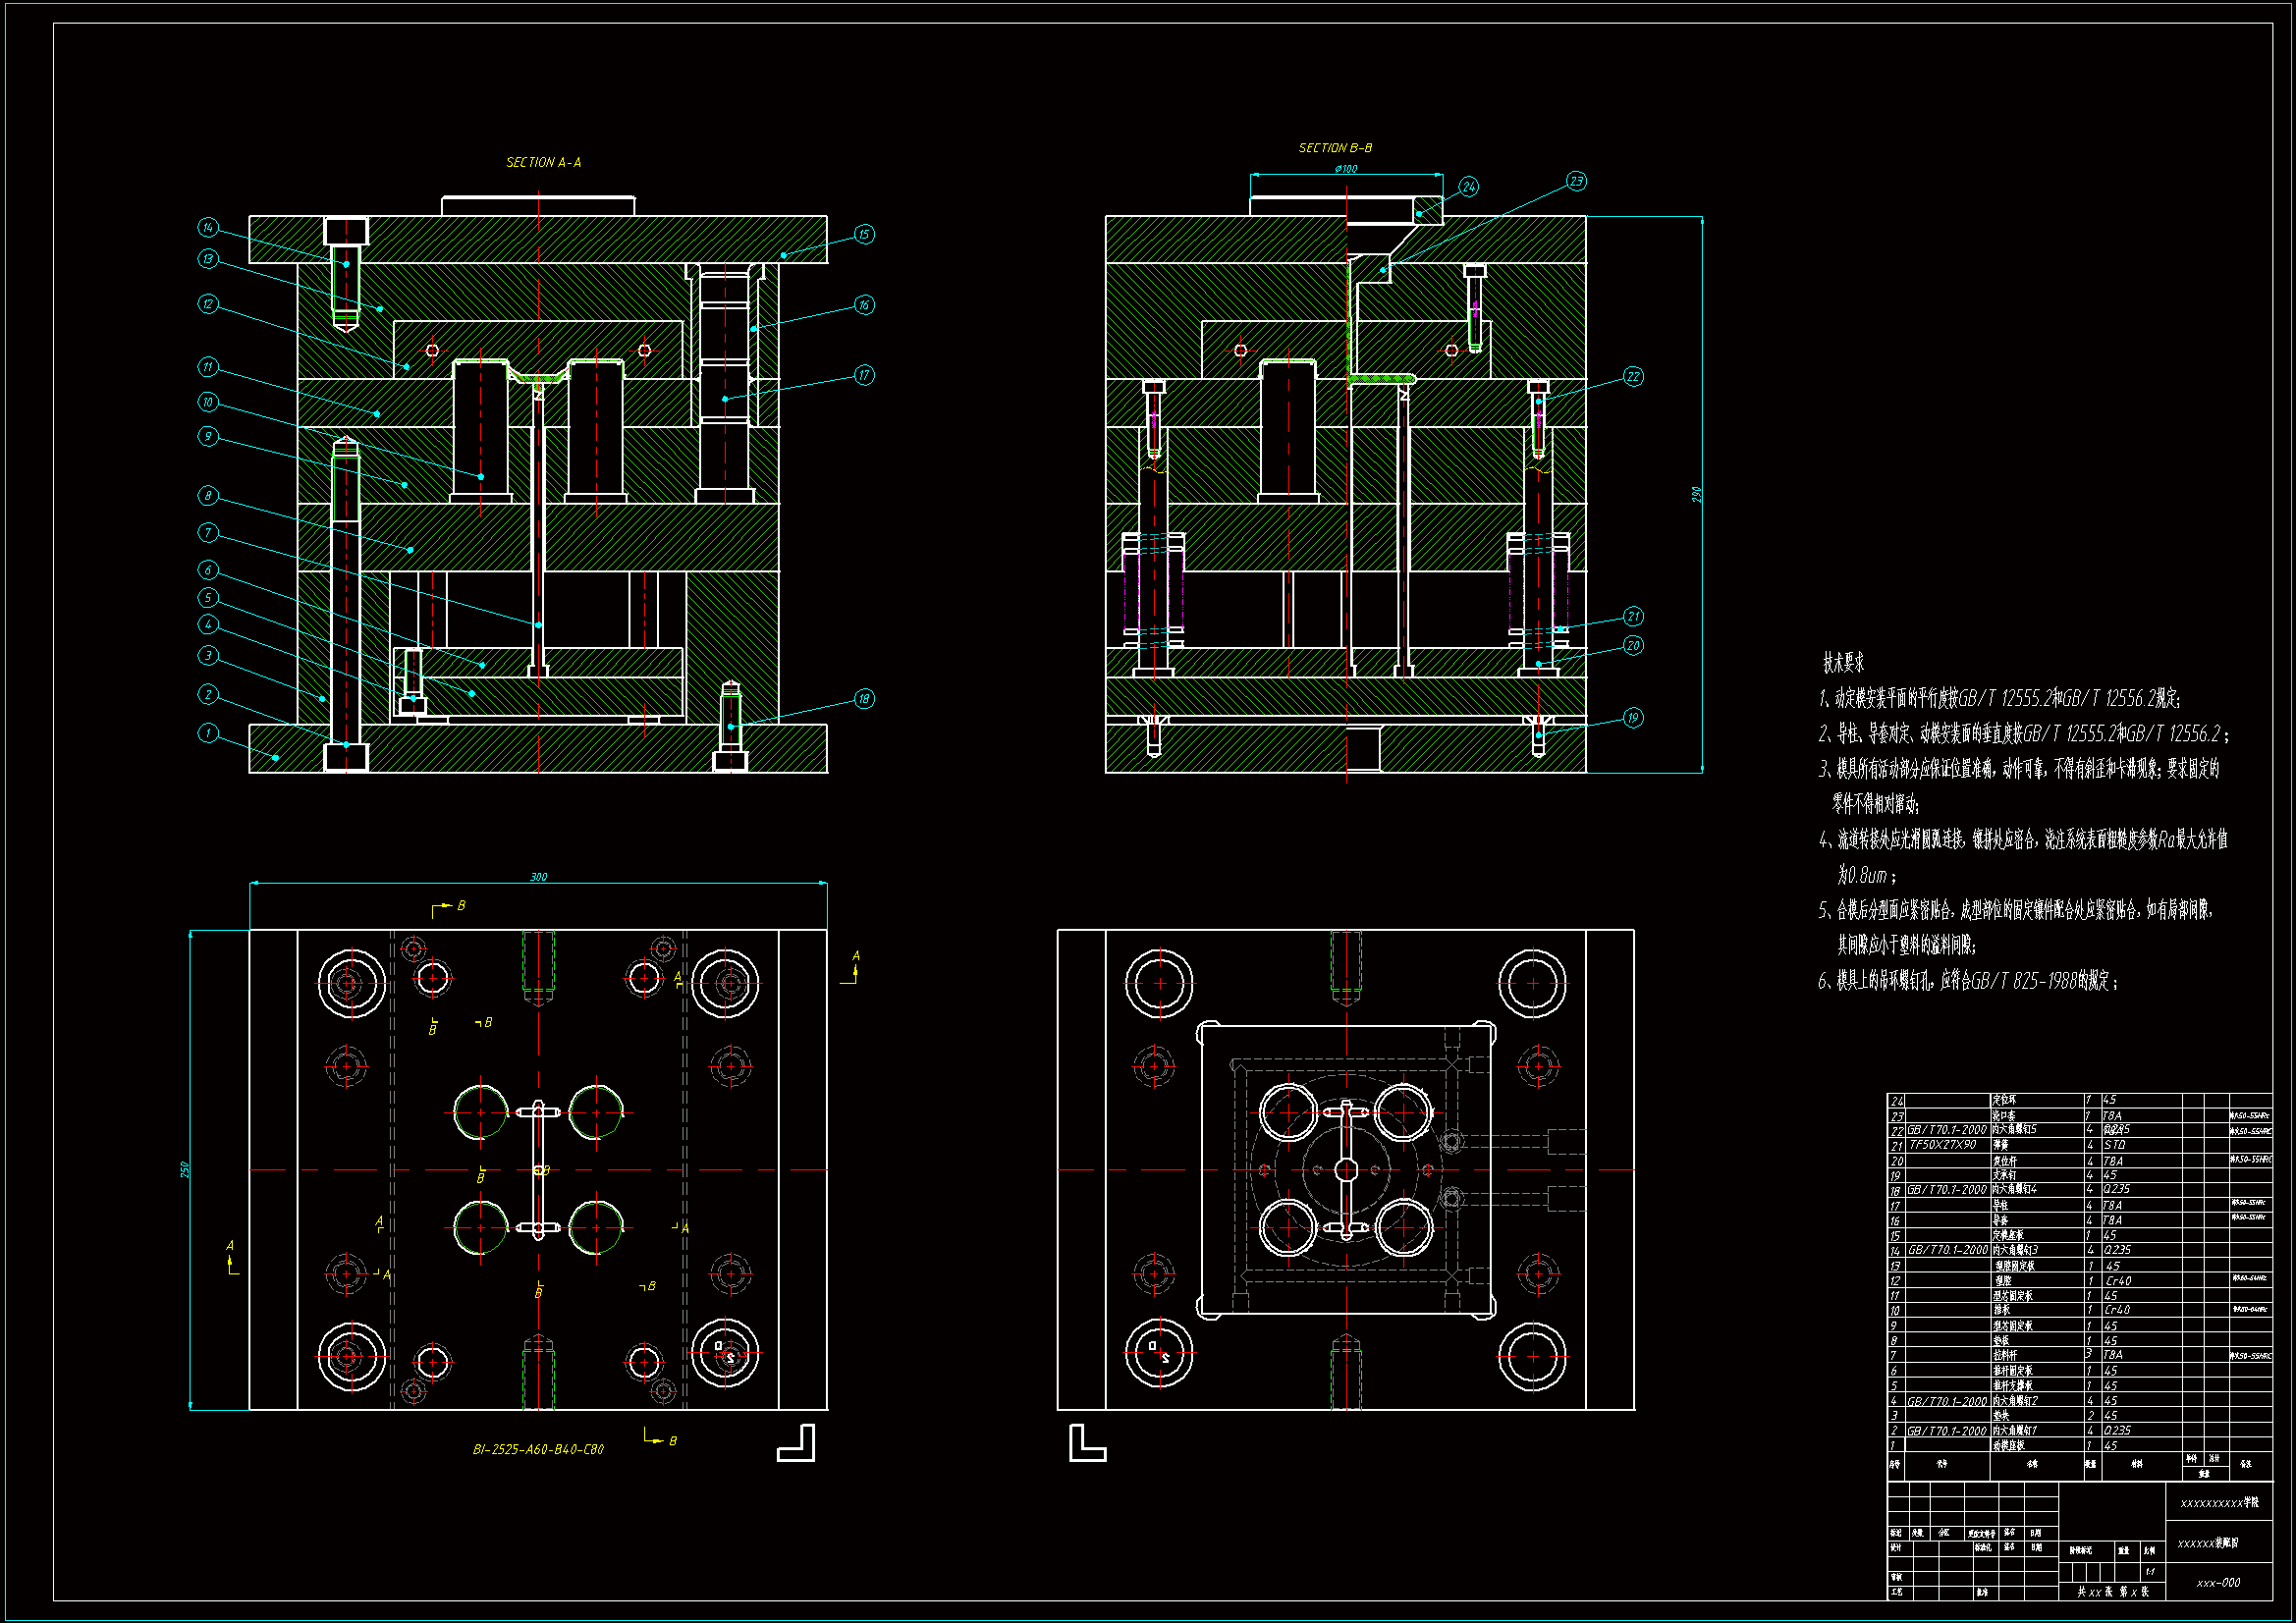The width and height of the screenshot is (2296, 1623).
Task: Select the 300 width dimension text
Action: 538,877
